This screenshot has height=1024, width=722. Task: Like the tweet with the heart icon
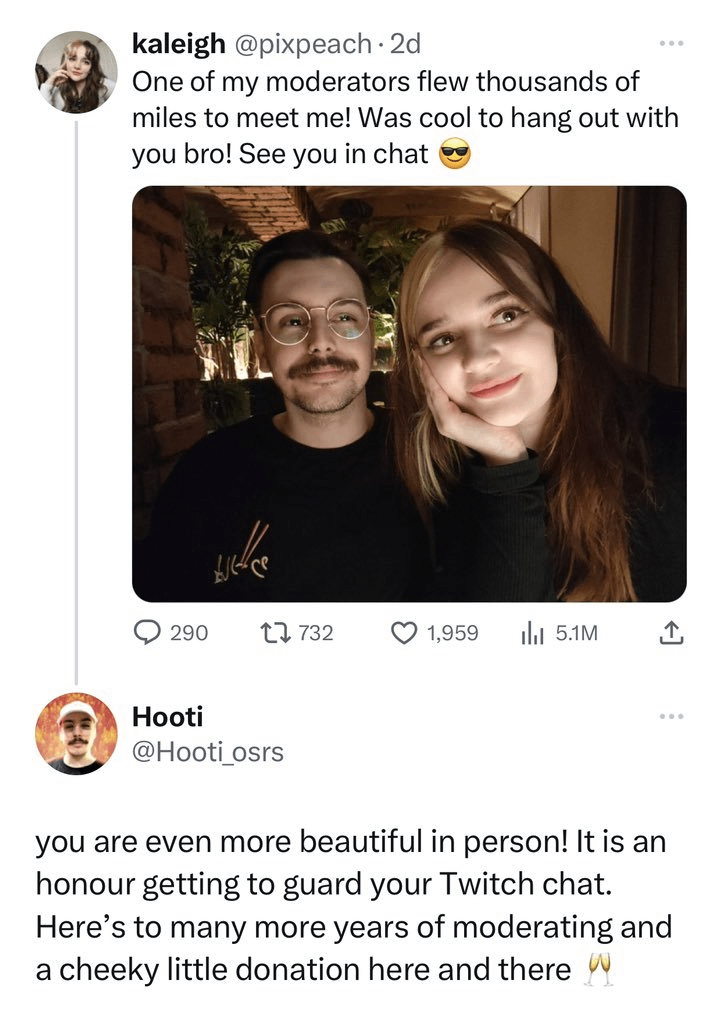[404, 633]
